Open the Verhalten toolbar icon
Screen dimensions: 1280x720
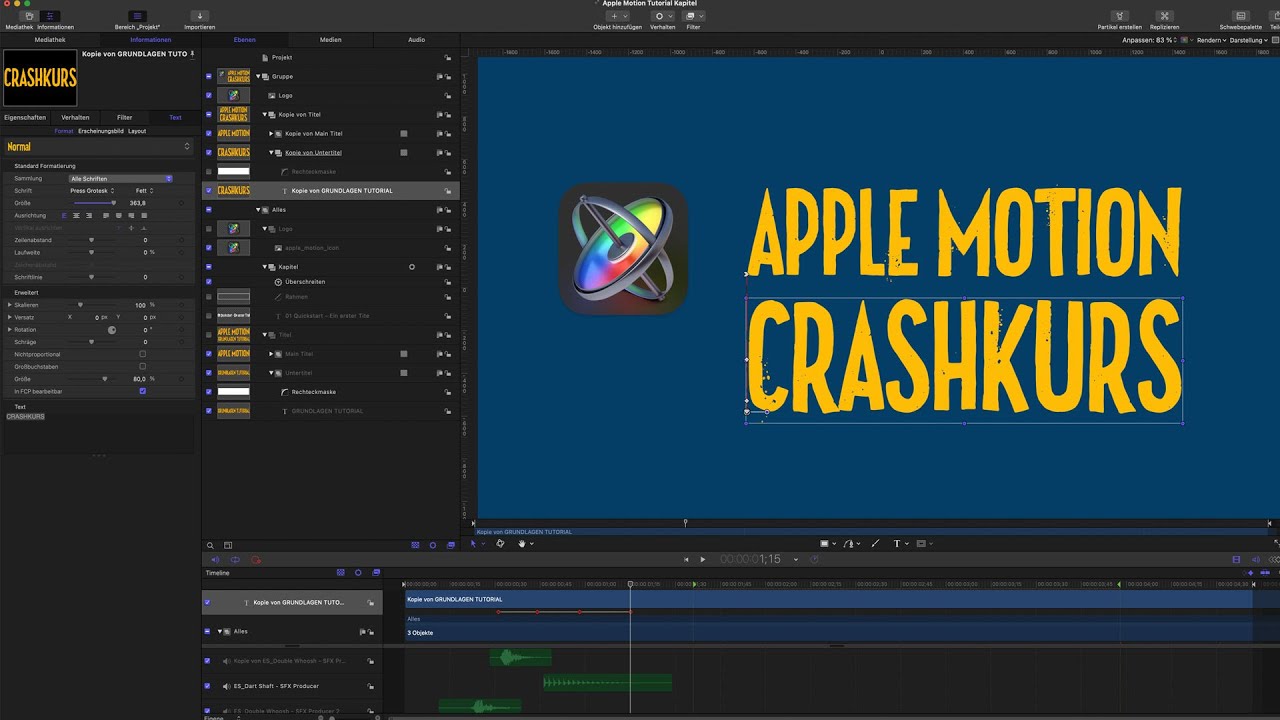(662, 16)
